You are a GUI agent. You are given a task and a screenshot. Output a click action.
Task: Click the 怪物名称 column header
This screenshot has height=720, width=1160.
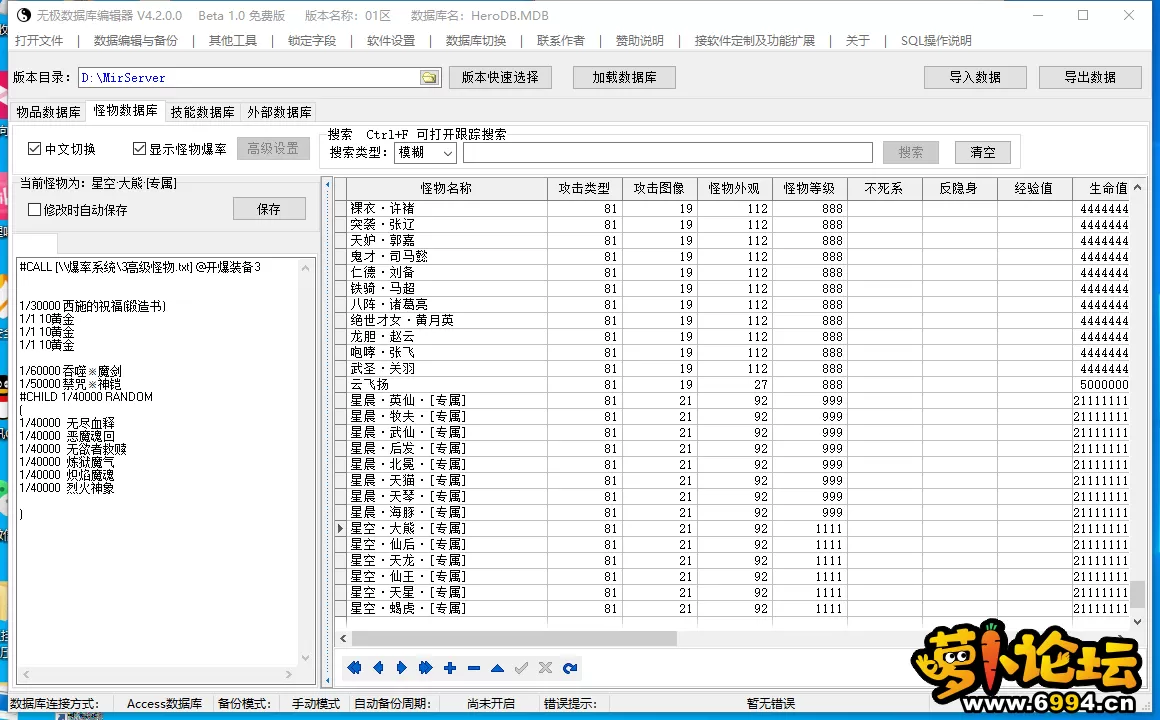(x=447, y=189)
